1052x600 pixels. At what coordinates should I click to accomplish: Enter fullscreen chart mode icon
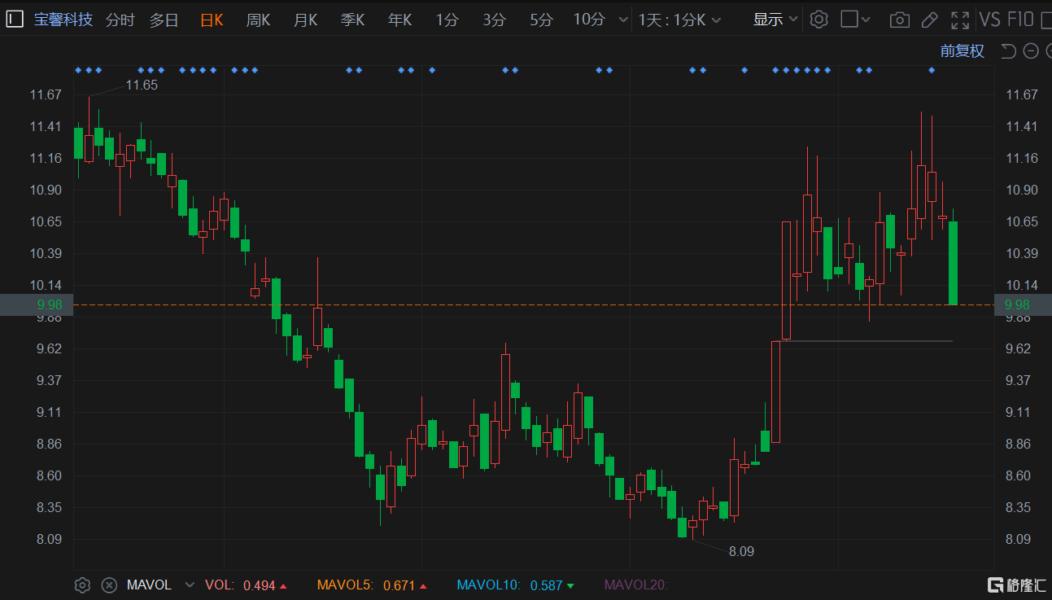pos(960,20)
